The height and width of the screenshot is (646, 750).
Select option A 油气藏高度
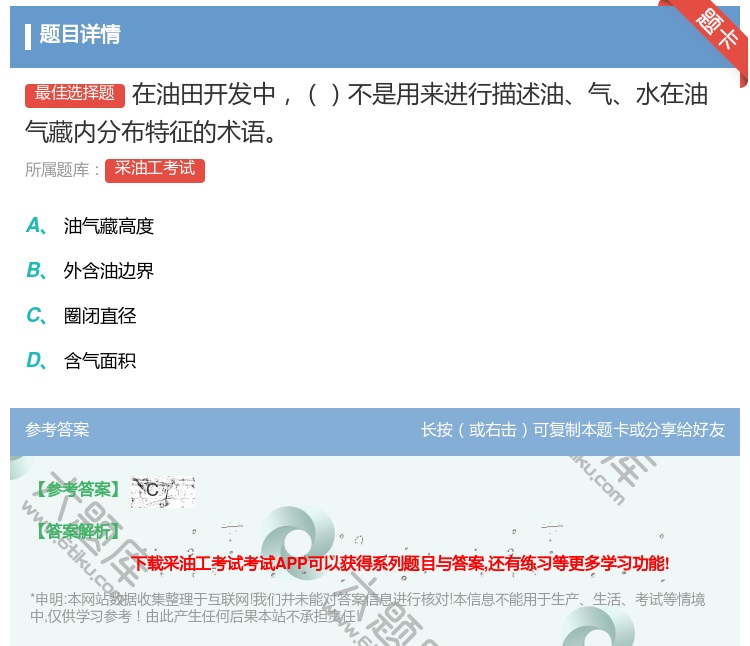point(90,226)
